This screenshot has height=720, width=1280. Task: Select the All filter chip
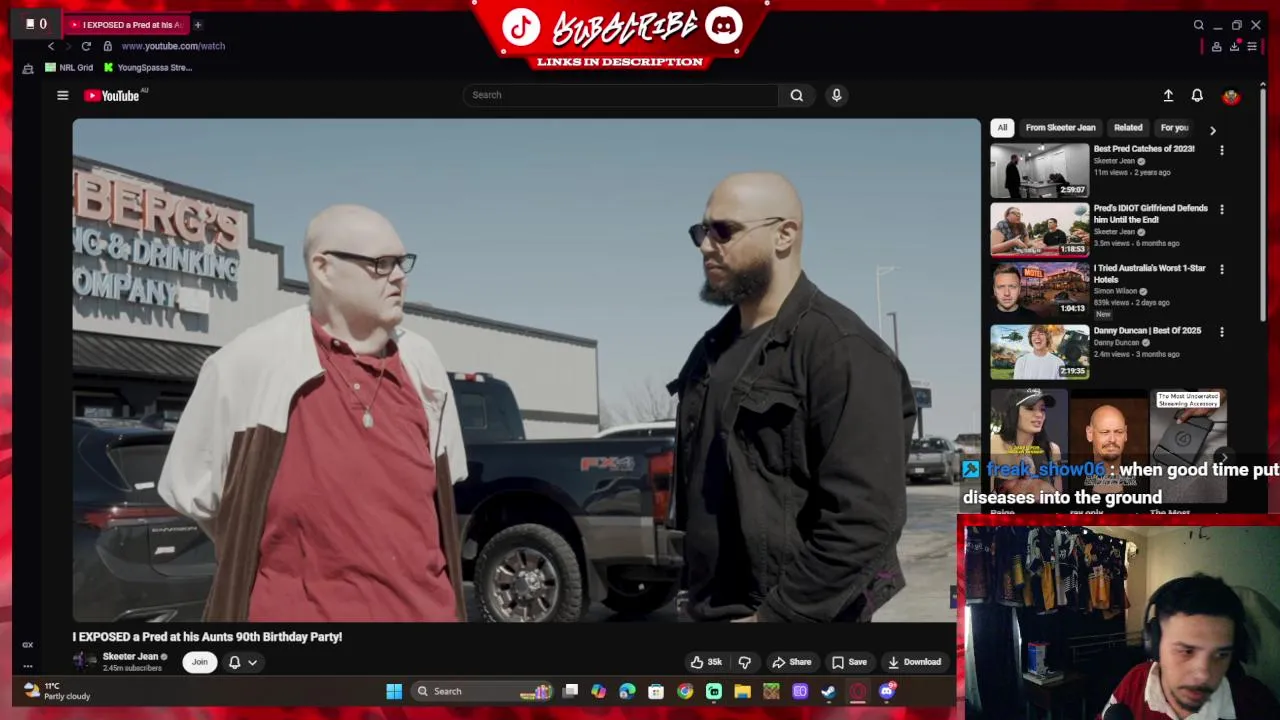[x=1002, y=128]
